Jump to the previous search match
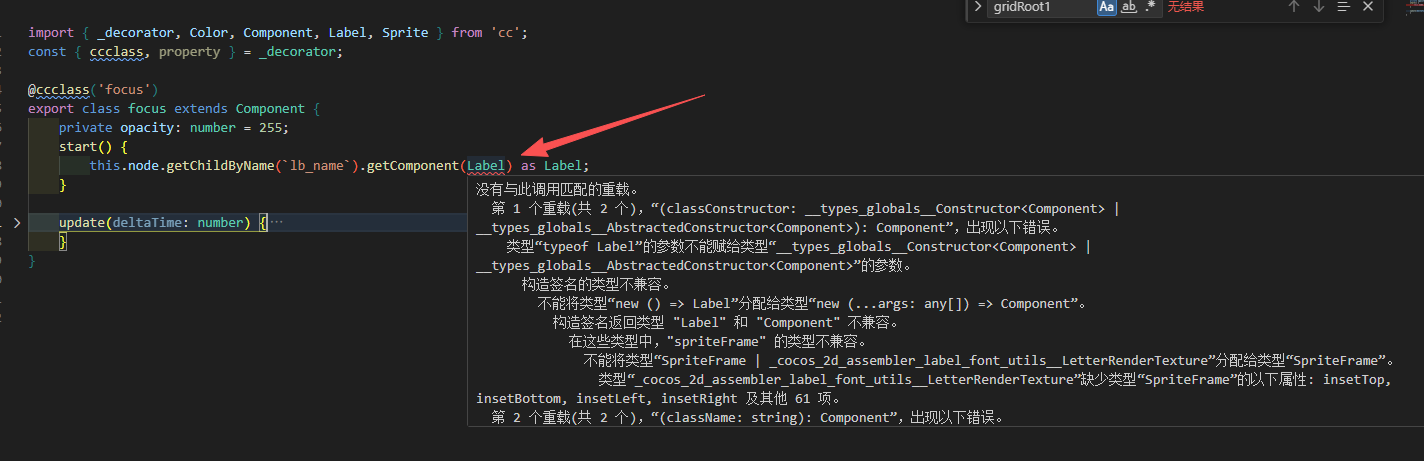Image resolution: width=1424 pixels, height=461 pixels. point(1293,7)
